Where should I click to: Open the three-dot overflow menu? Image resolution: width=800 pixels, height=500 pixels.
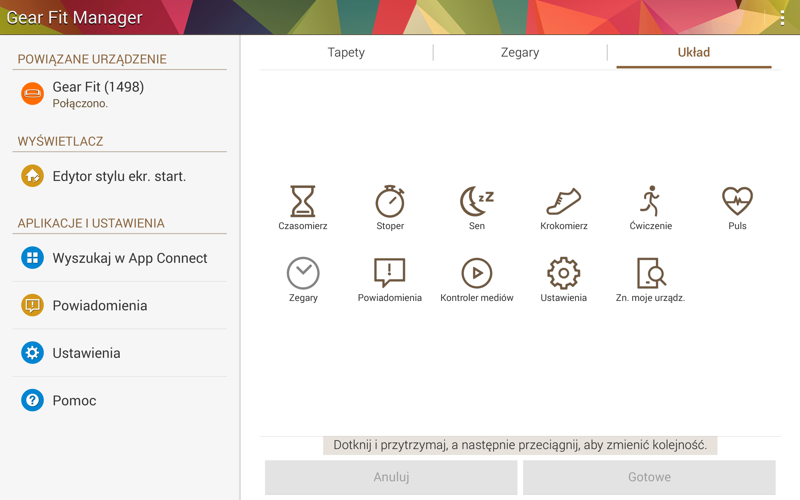tap(782, 18)
